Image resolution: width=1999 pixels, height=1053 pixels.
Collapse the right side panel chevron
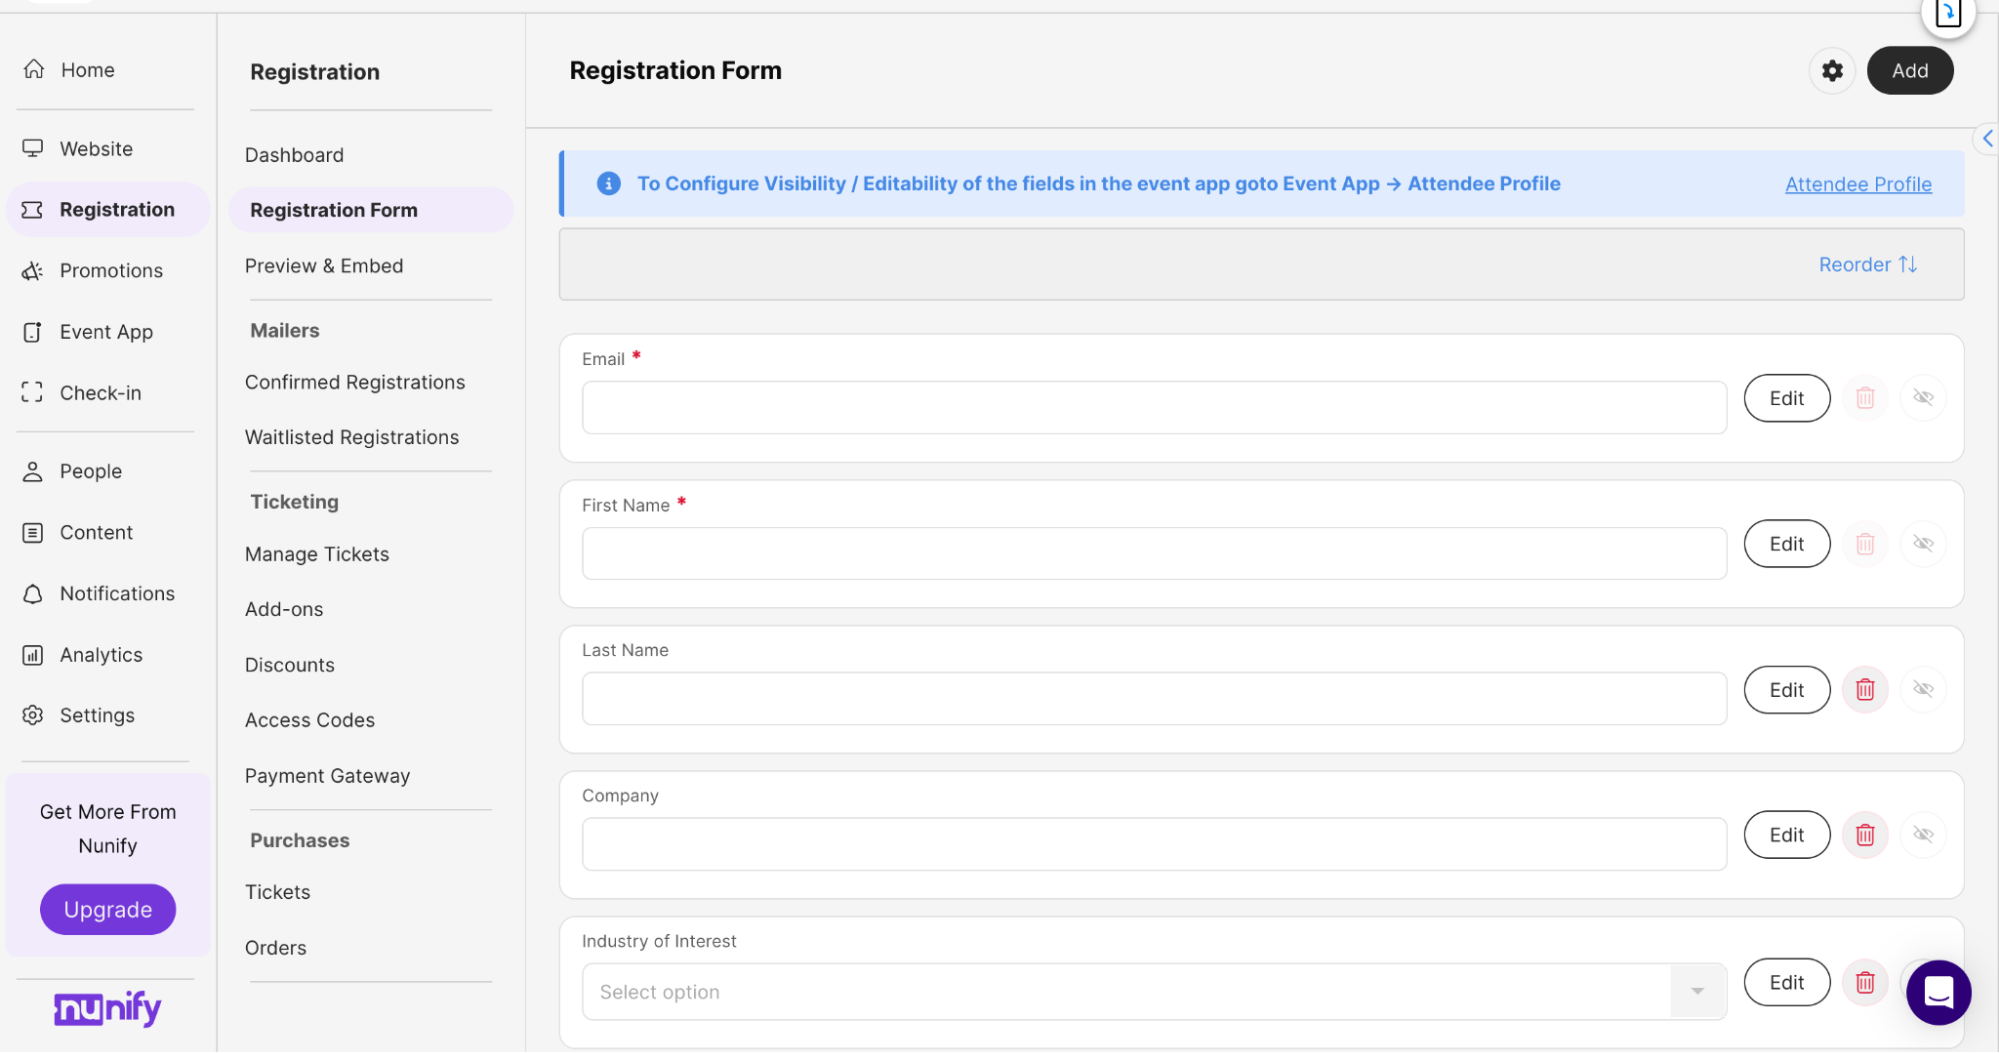pyautogui.click(x=1986, y=139)
